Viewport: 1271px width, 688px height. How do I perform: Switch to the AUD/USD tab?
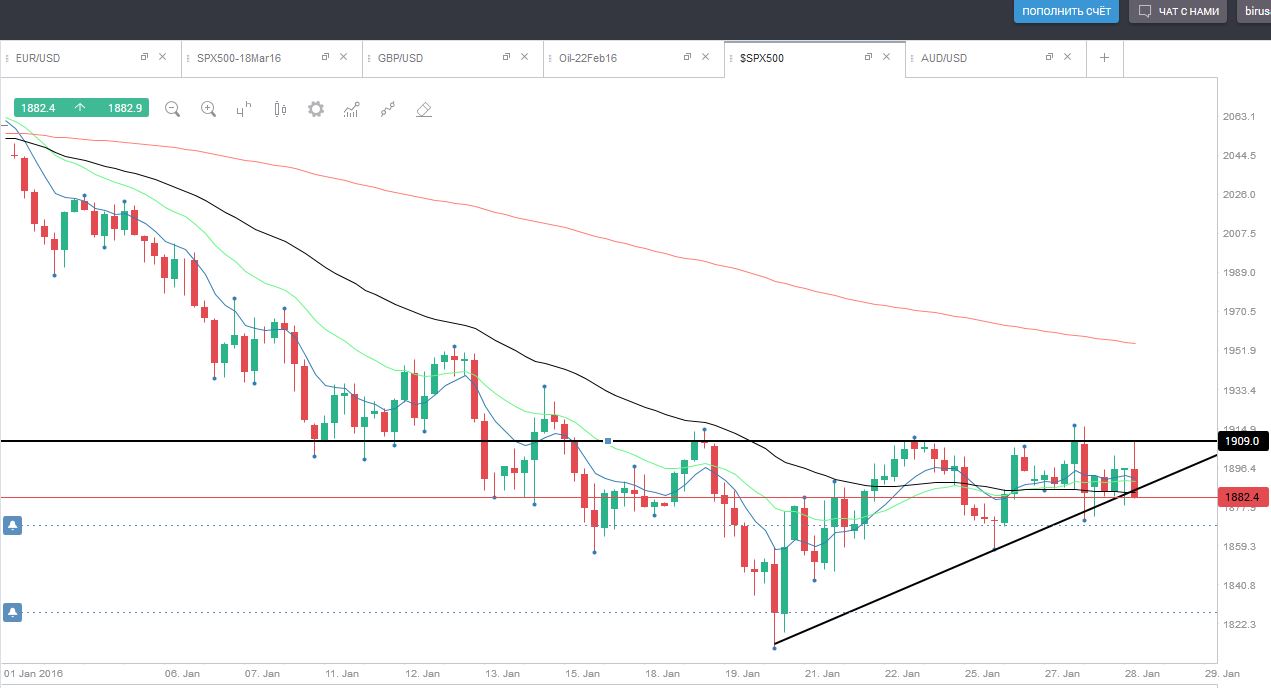944,58
